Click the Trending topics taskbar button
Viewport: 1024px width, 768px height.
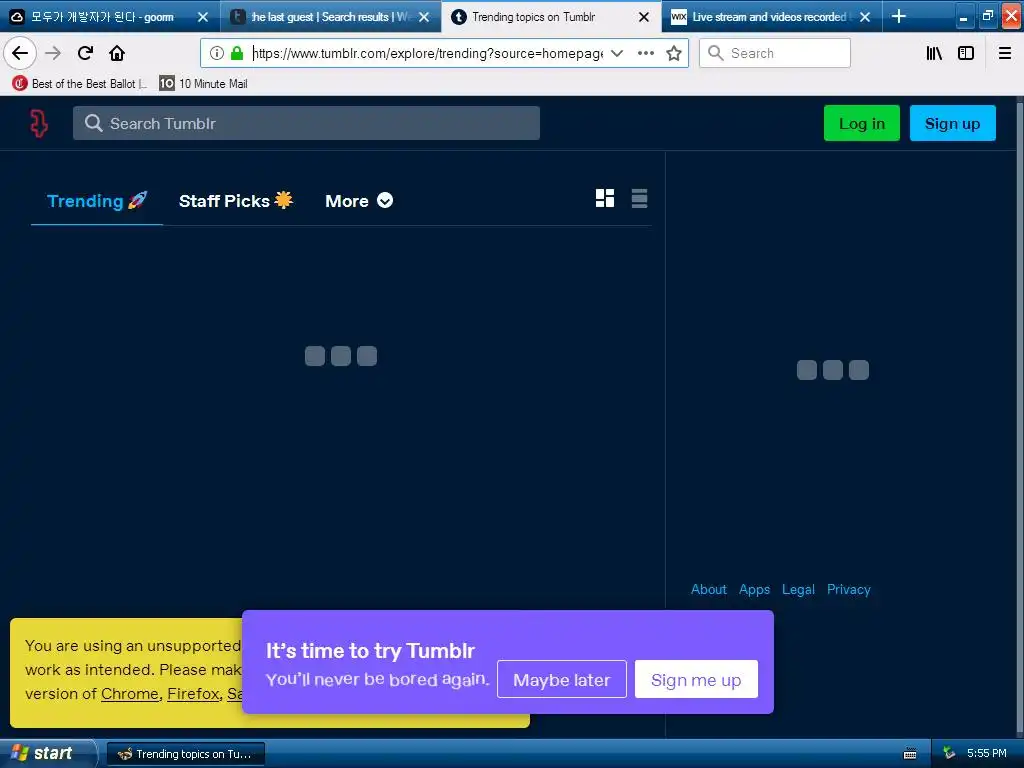185,754
